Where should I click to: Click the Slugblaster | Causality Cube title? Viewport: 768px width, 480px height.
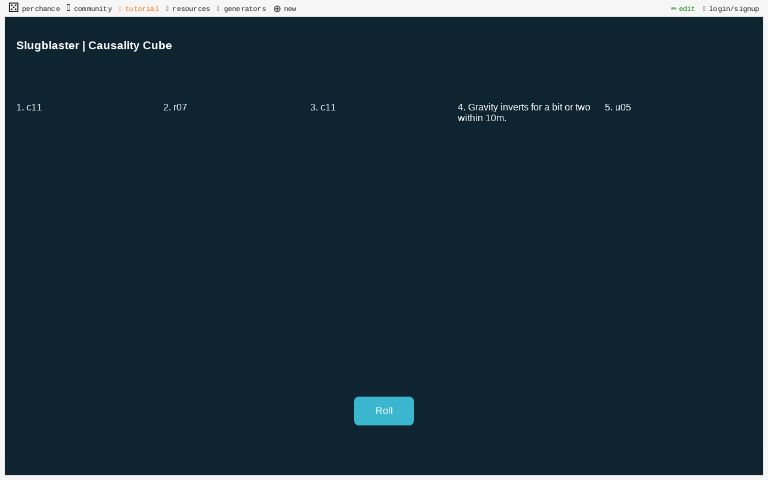pyautogui.click(x=94, y=45)
